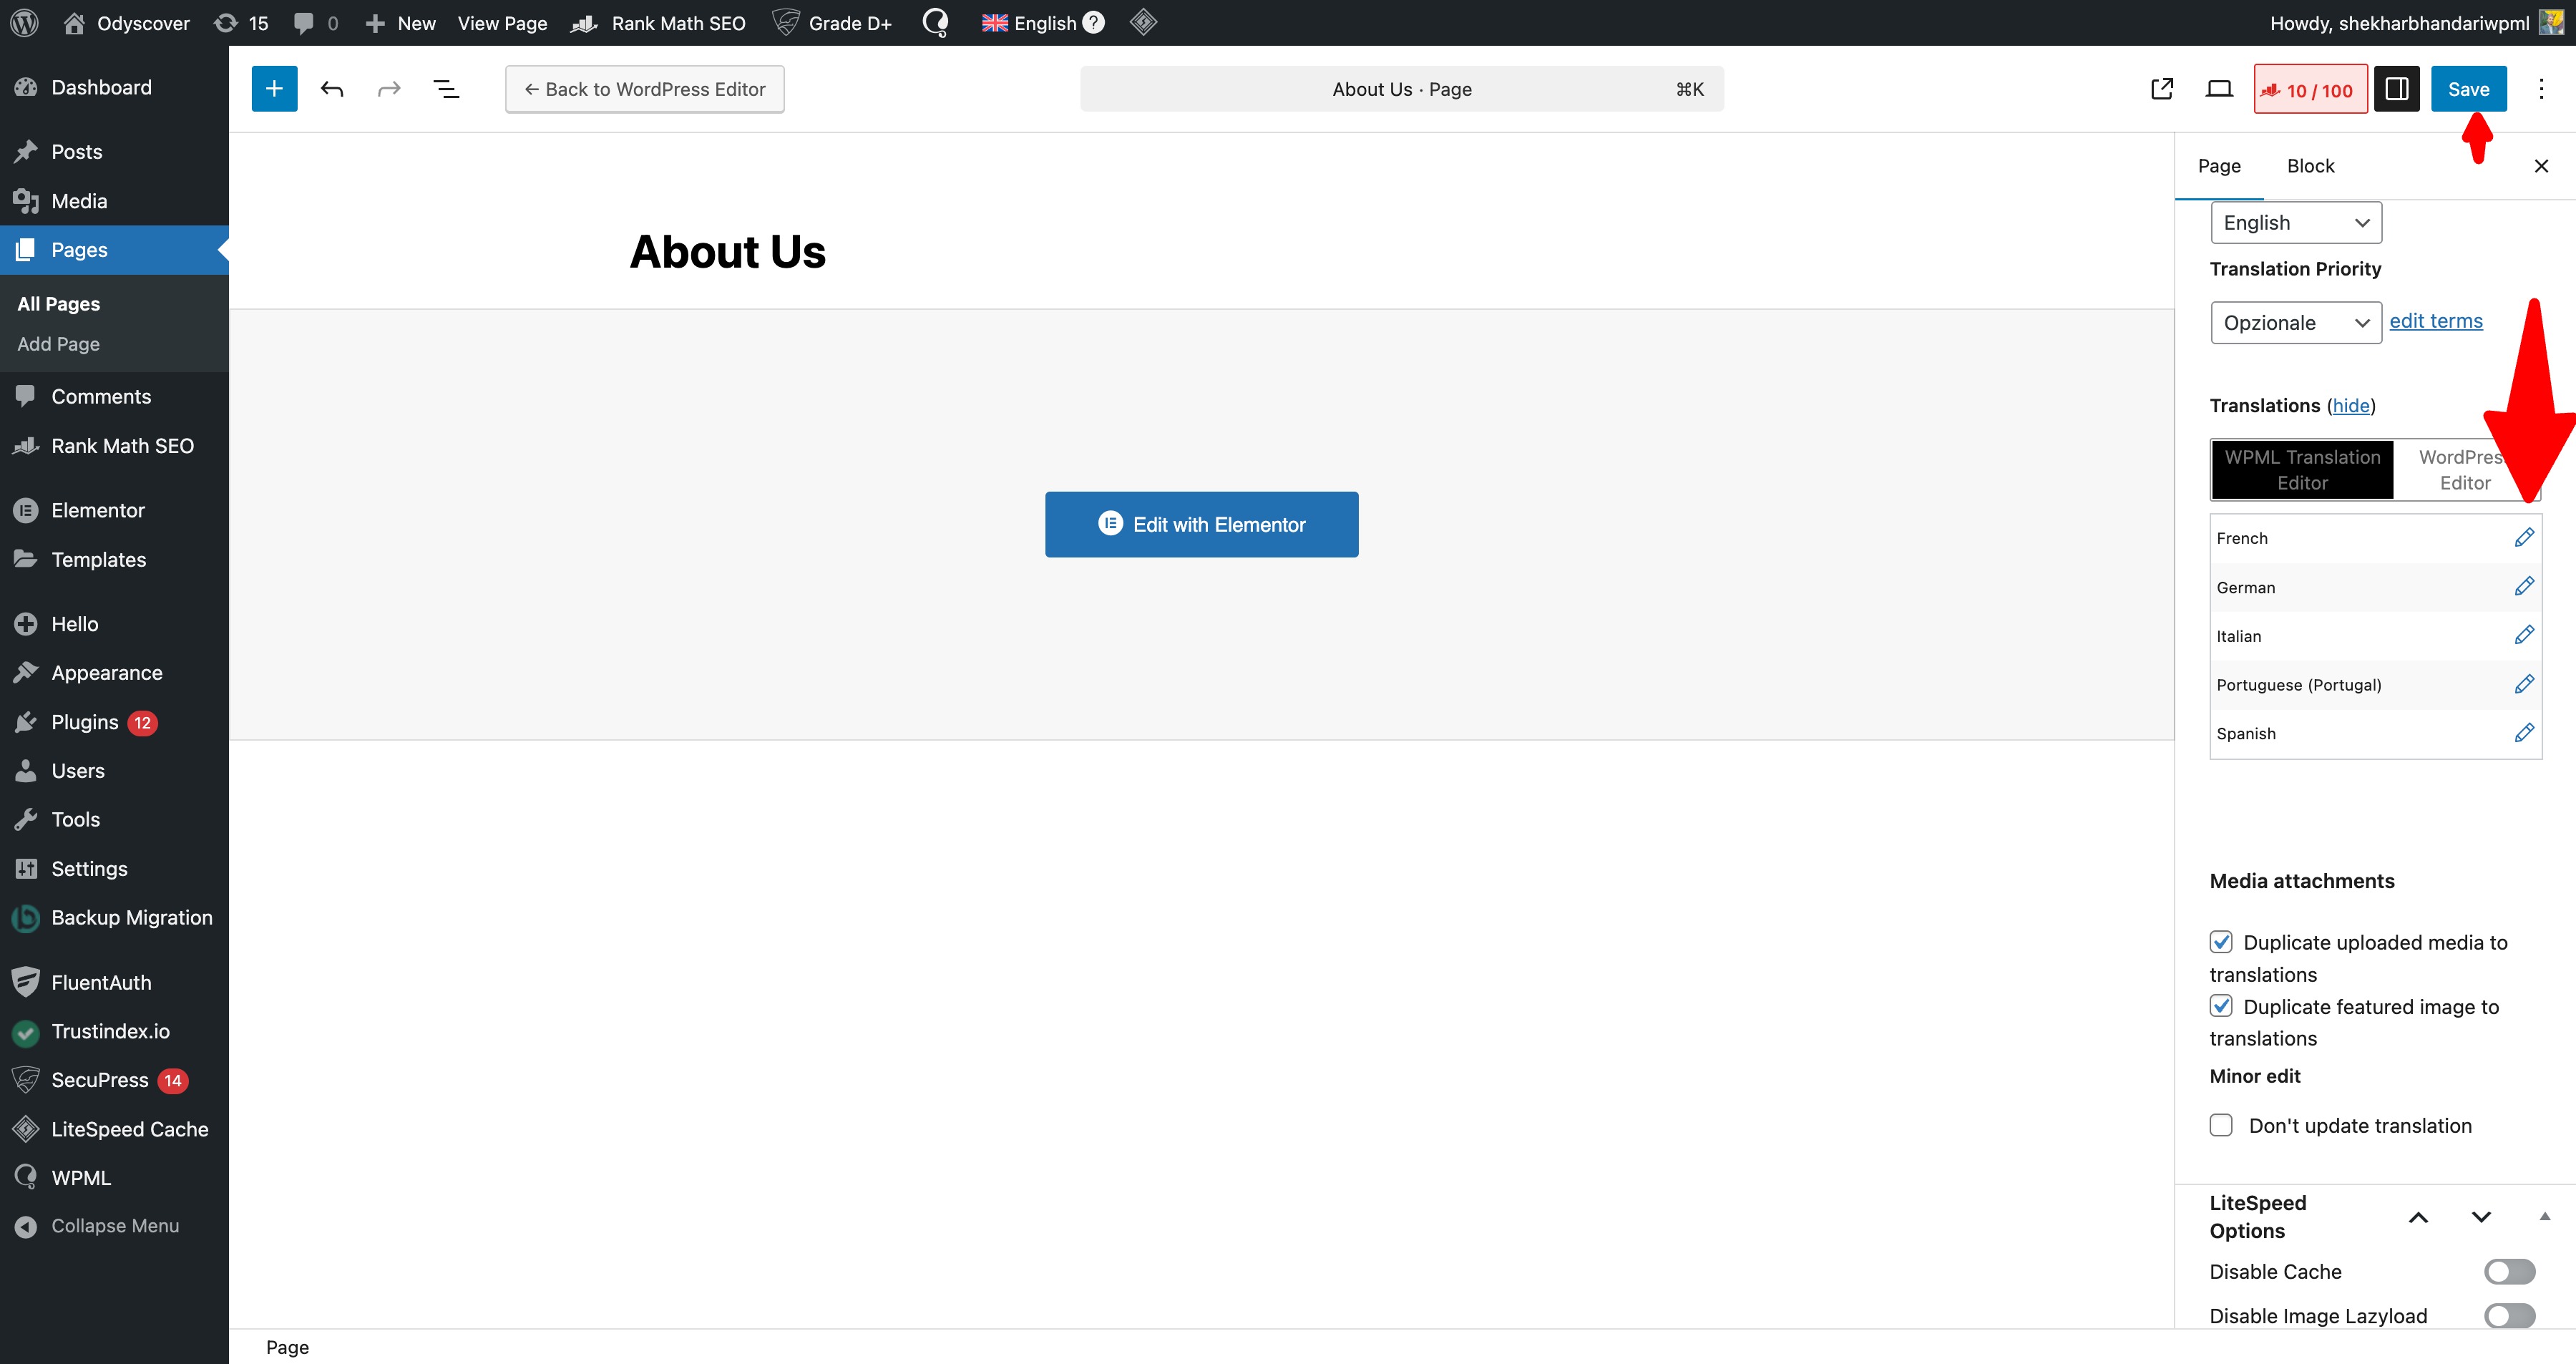2576x1364 pixels.
Task: Click Back to WordPress Editor button
Action: coord(645,89)
